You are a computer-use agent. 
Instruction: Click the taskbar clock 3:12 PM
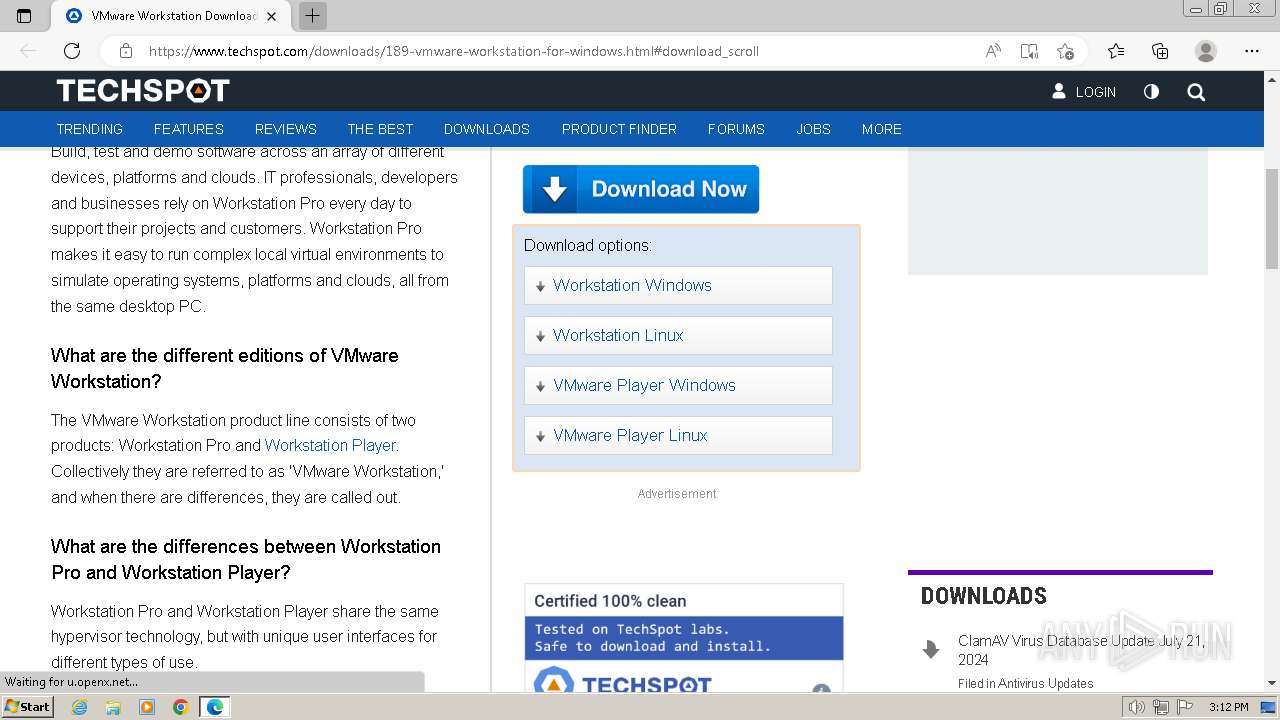(1228, 707)
